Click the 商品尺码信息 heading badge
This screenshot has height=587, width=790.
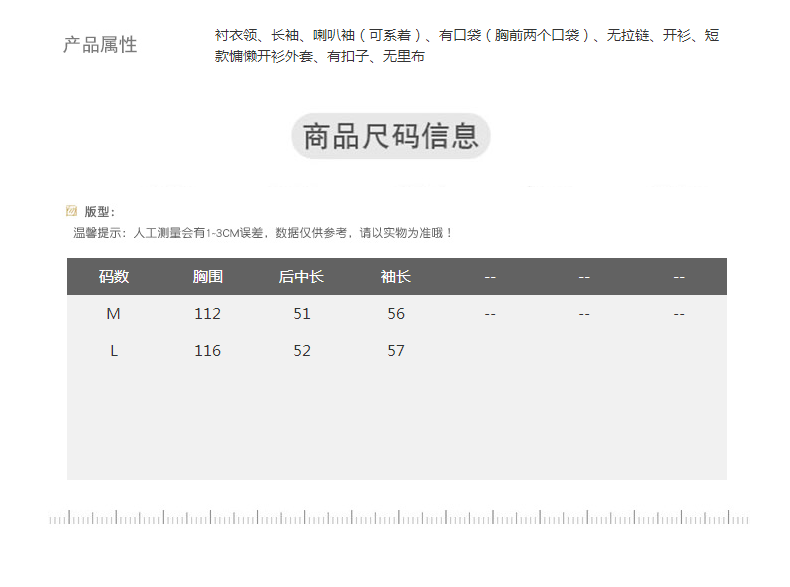click(390, 136)
